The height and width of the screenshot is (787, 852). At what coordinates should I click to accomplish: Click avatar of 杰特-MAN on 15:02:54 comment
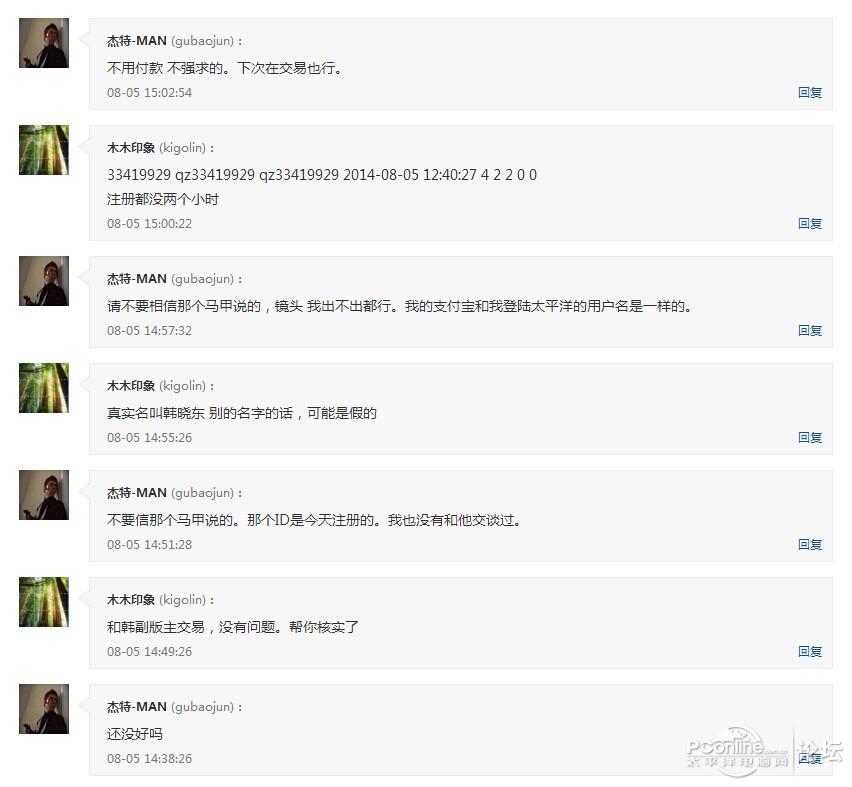tap(43, 43)
